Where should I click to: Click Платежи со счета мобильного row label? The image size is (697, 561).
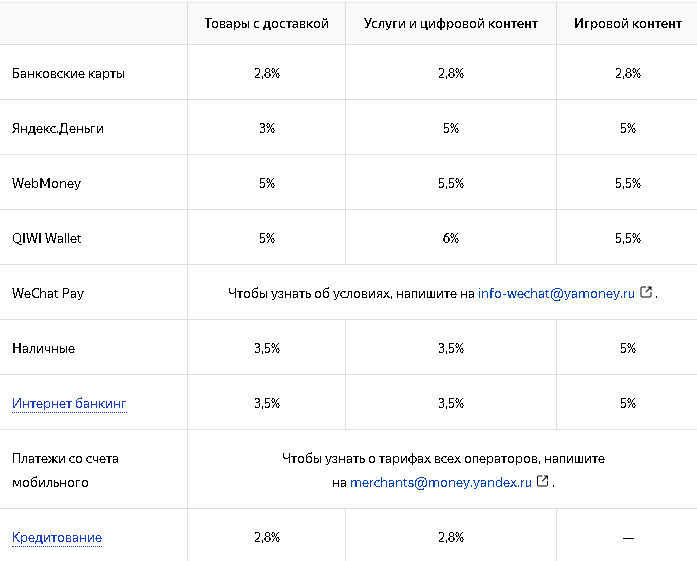click(65, 470)
